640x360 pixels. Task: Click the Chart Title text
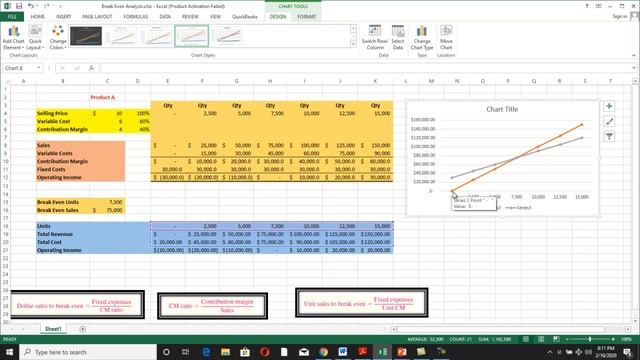(502, 109)
